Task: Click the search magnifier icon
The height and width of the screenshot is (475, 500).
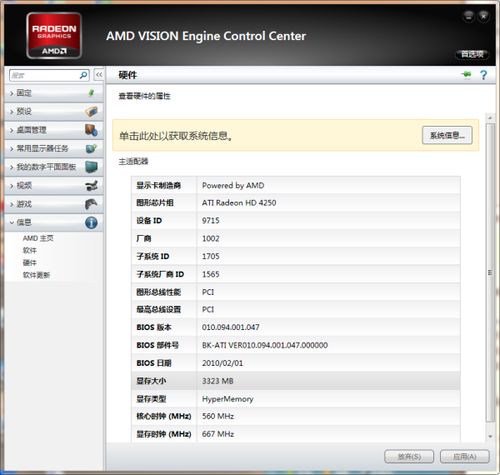Action: (x=84, y=75)
